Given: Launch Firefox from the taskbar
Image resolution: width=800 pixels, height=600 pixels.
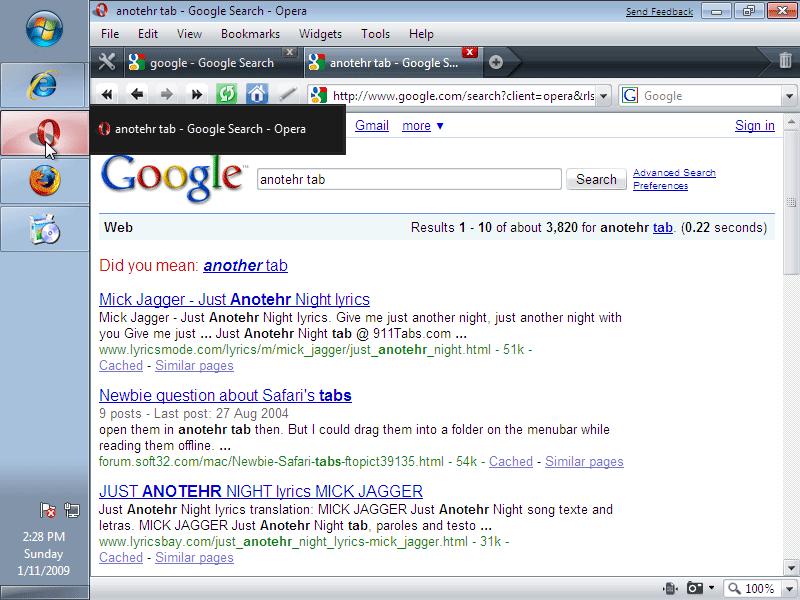Looking at the screenshot, I should click(44, 181).
